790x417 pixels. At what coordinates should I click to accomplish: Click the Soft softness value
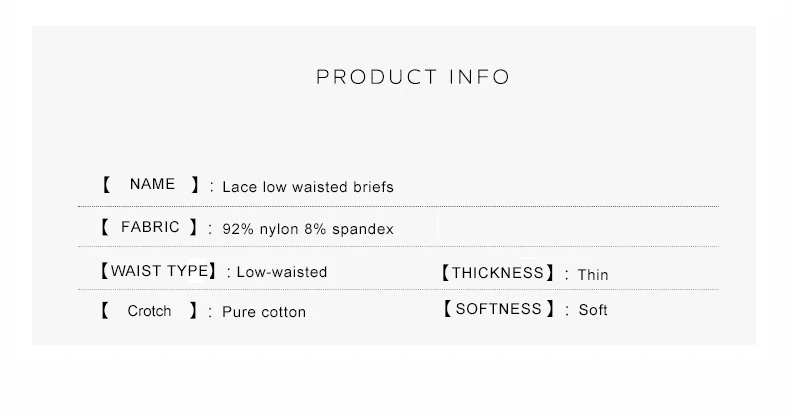[x=593, y=310]
